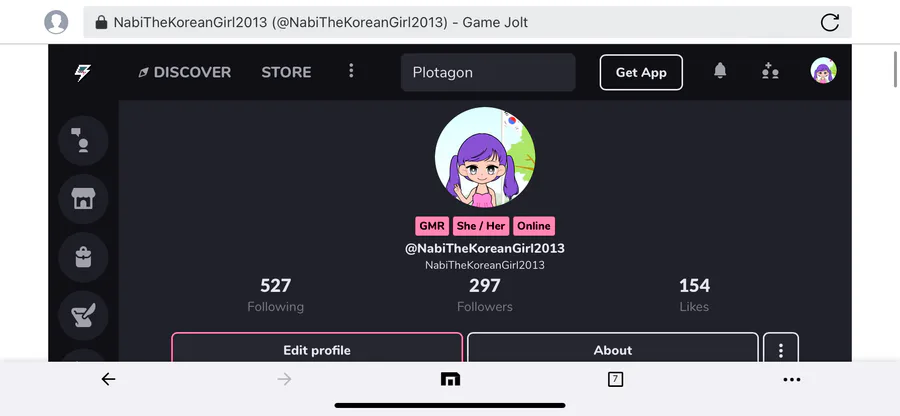Click the Get App button
Screen dimensions: 900x416
pyautogui.click(x=641, y=72)
